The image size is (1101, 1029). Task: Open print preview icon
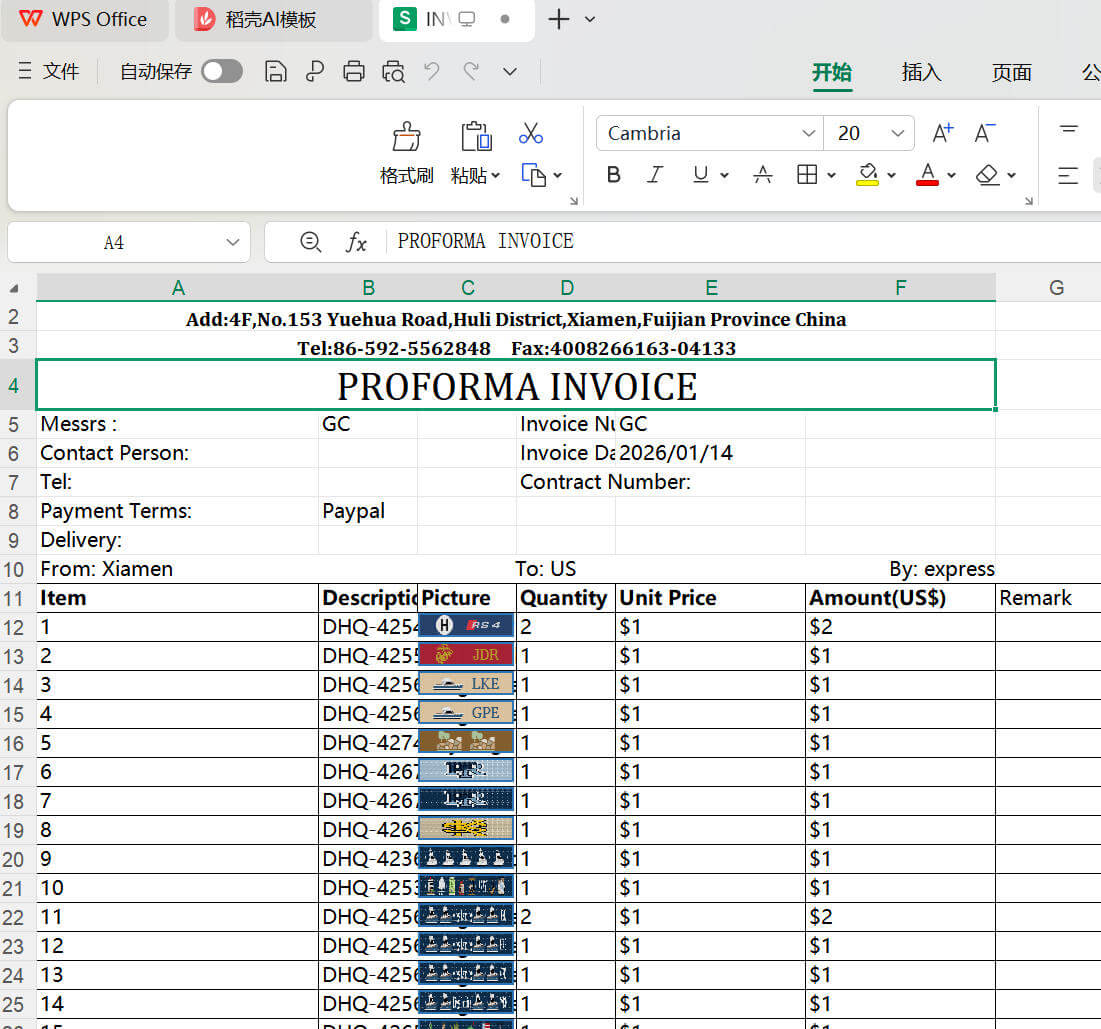pos(393,72)
